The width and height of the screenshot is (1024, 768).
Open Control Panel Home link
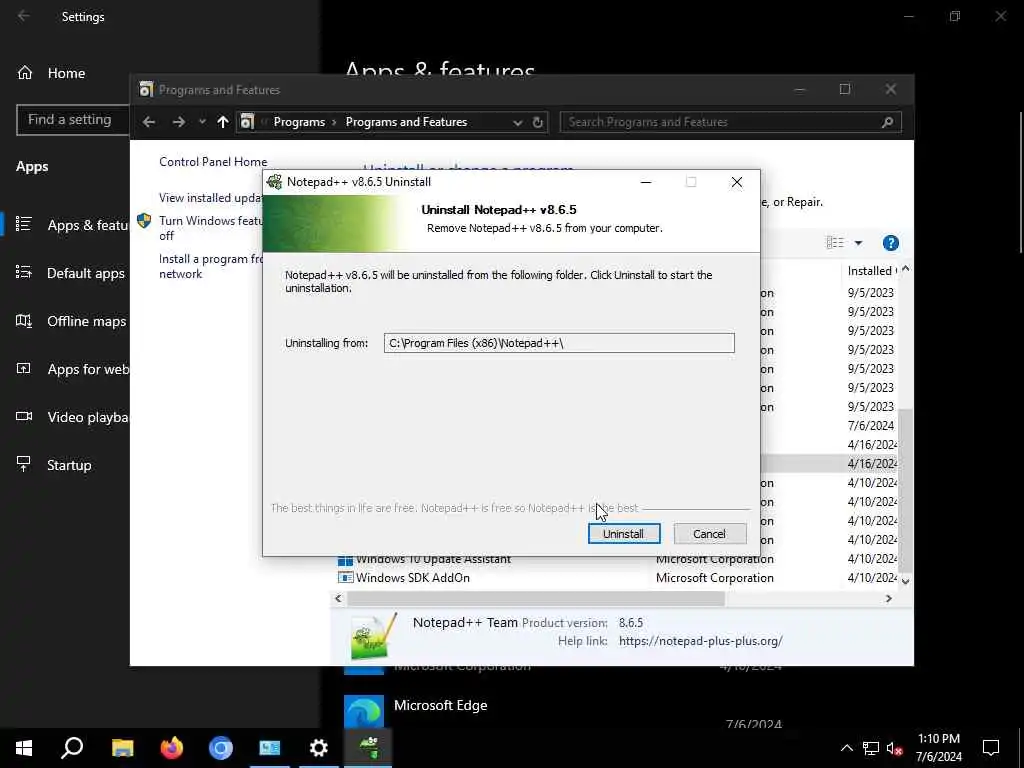[x=213, y=162]
